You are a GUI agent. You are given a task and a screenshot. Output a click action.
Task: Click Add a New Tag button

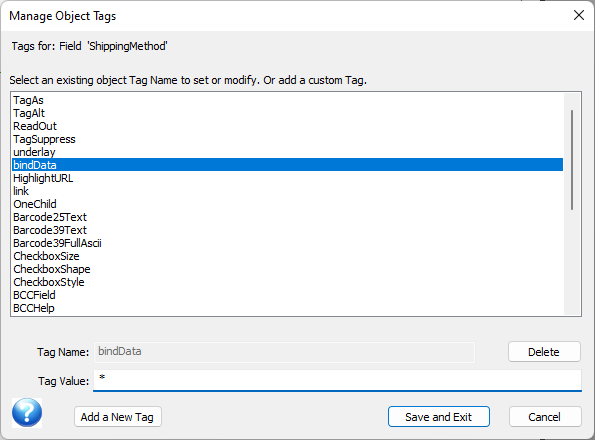(x=118, y=417)
